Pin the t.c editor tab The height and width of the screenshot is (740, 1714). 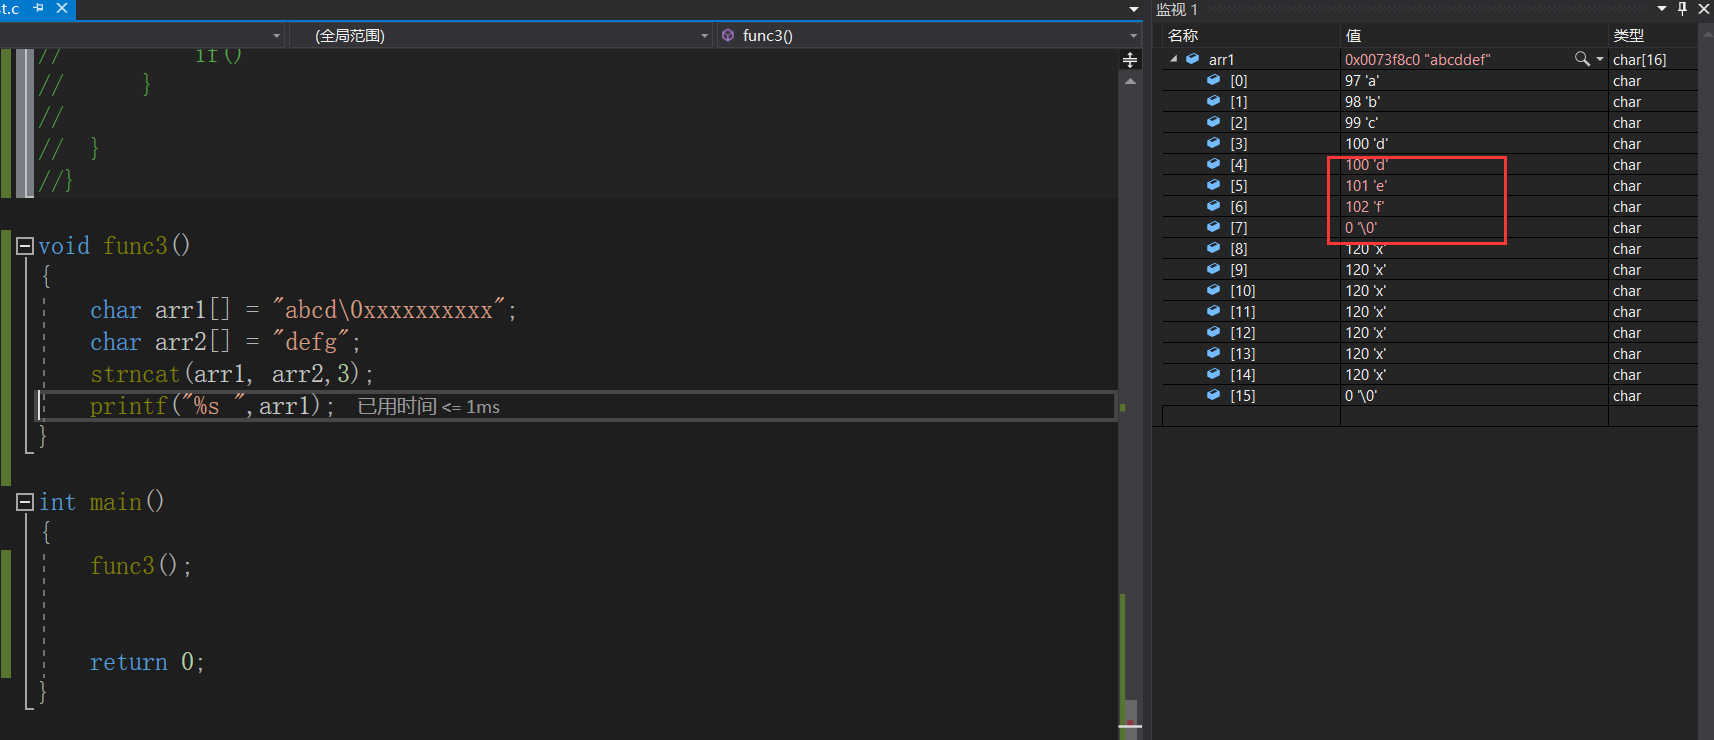click(39, 8)
